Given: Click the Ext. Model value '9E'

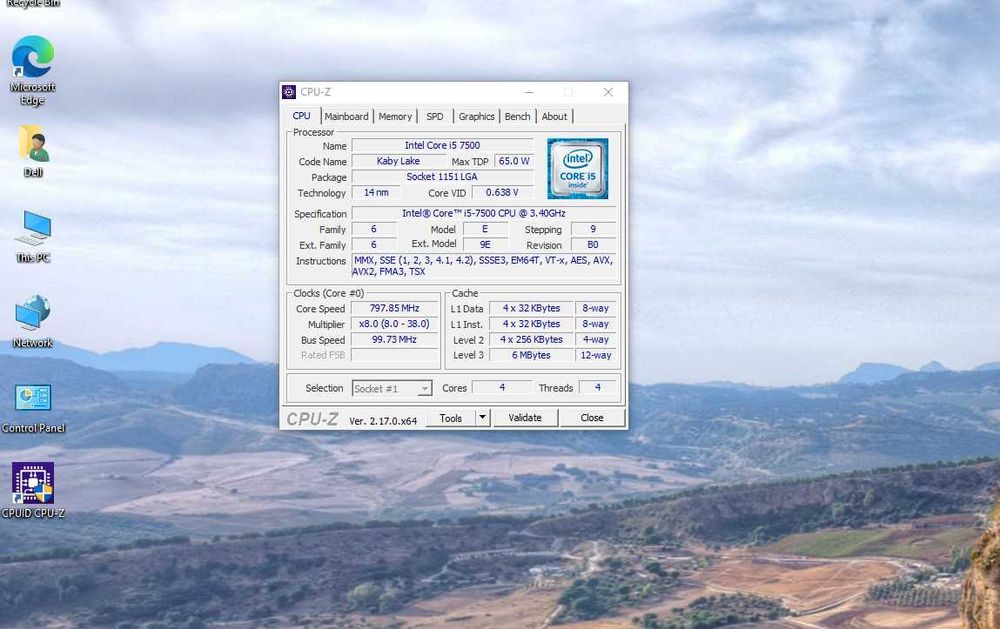Looking at the screenshot, I should pos(485,244).
